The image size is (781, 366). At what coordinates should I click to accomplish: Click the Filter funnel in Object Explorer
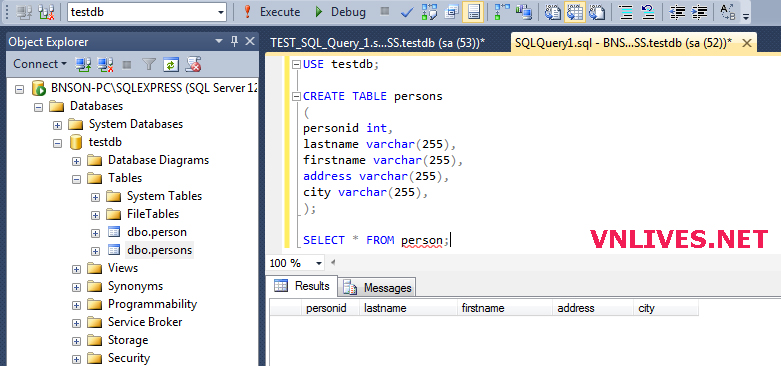pyautogui.click(x=149, y=64)
